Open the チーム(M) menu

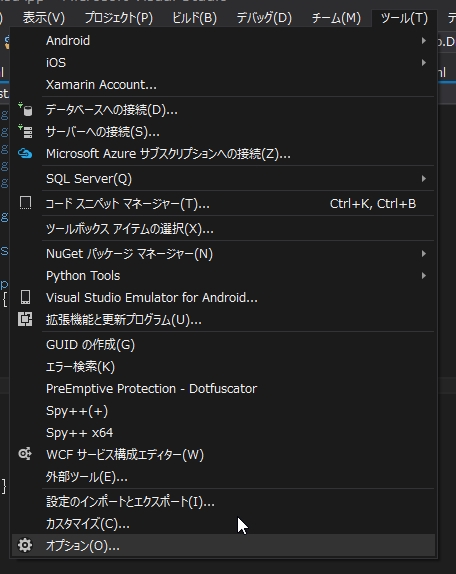pos(336,18)
